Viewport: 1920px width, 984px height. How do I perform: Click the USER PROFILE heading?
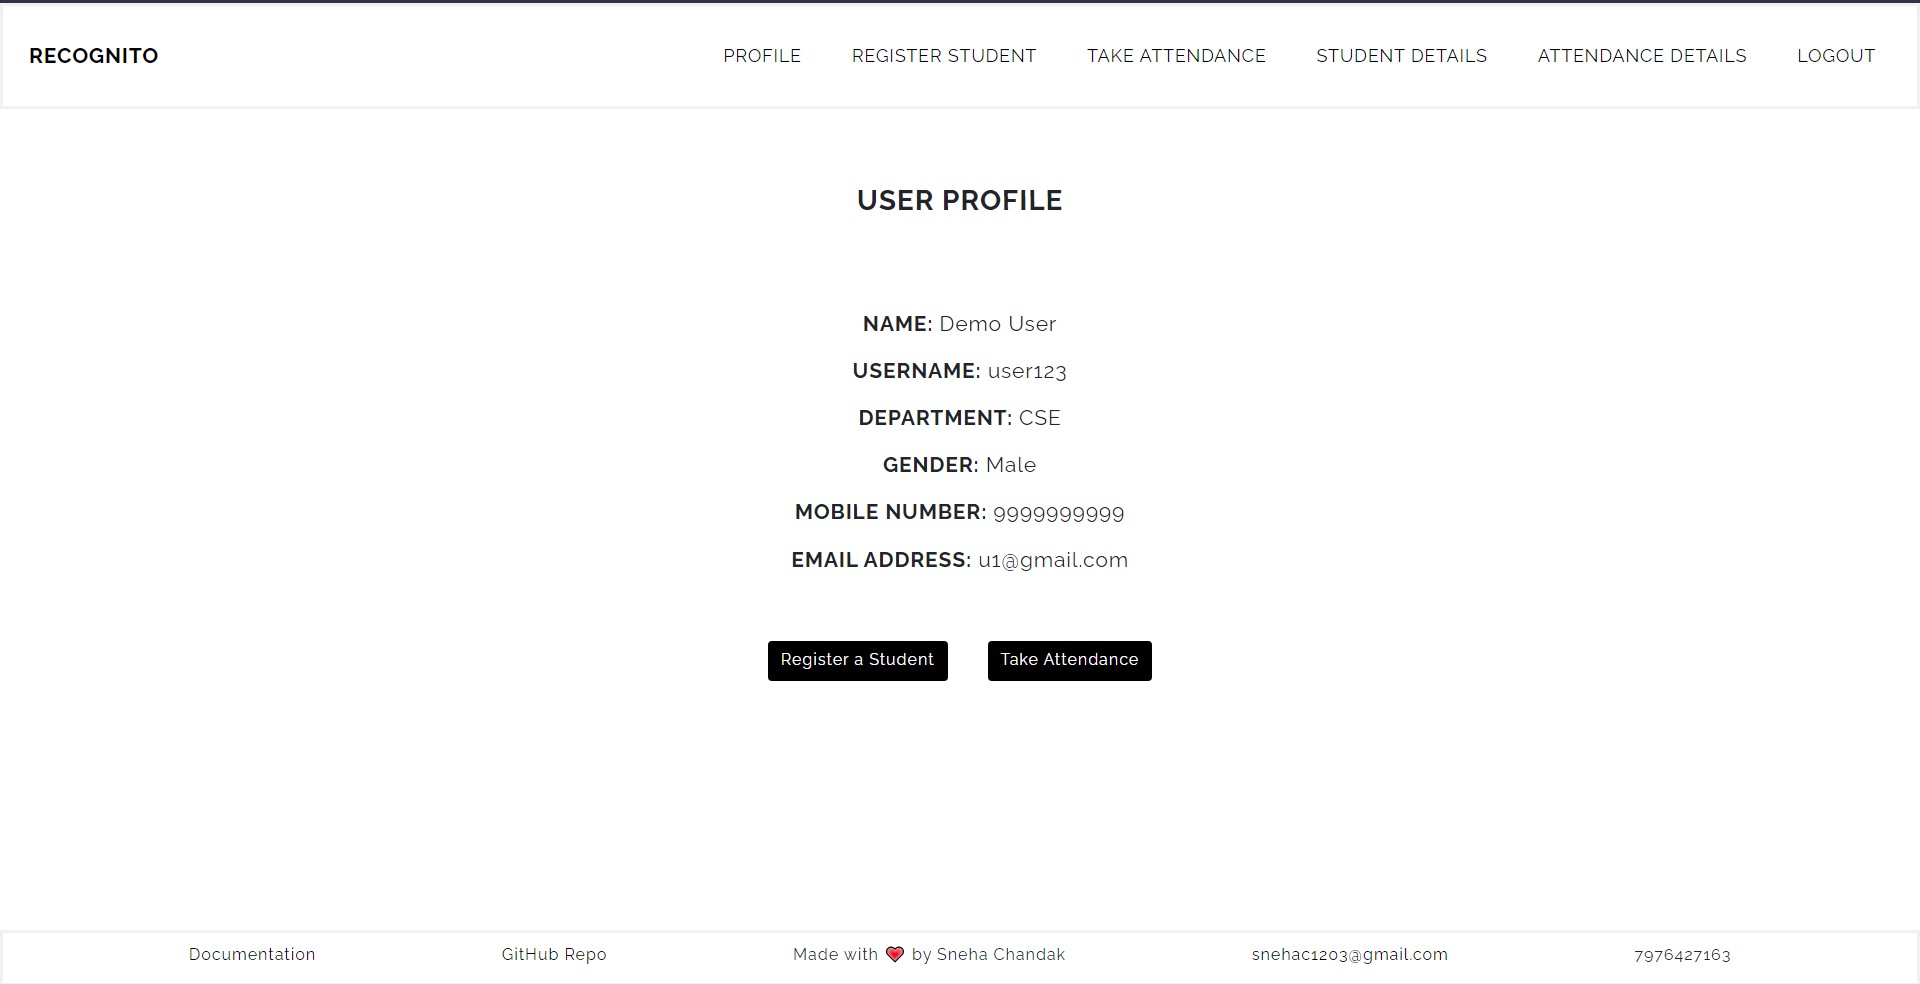pos(959,200)
